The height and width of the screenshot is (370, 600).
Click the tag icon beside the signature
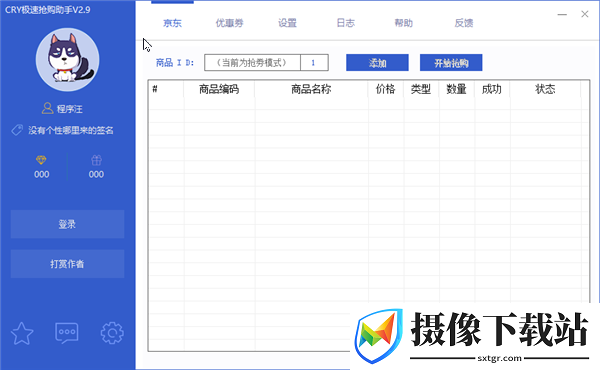(17, 130)
